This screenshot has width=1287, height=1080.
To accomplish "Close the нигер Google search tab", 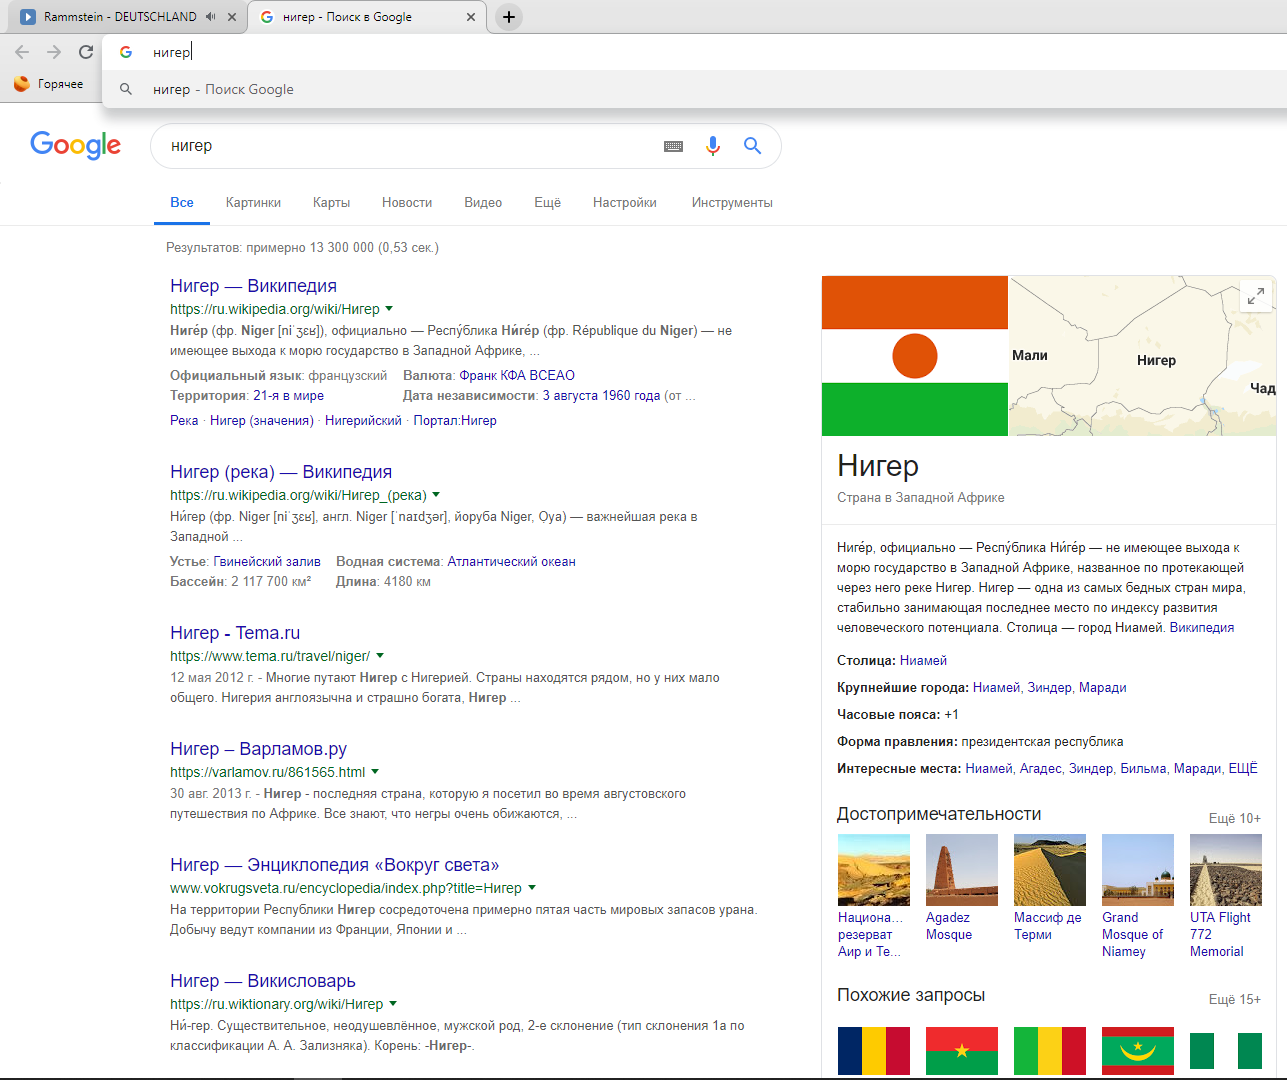I will tap(471, 17).
